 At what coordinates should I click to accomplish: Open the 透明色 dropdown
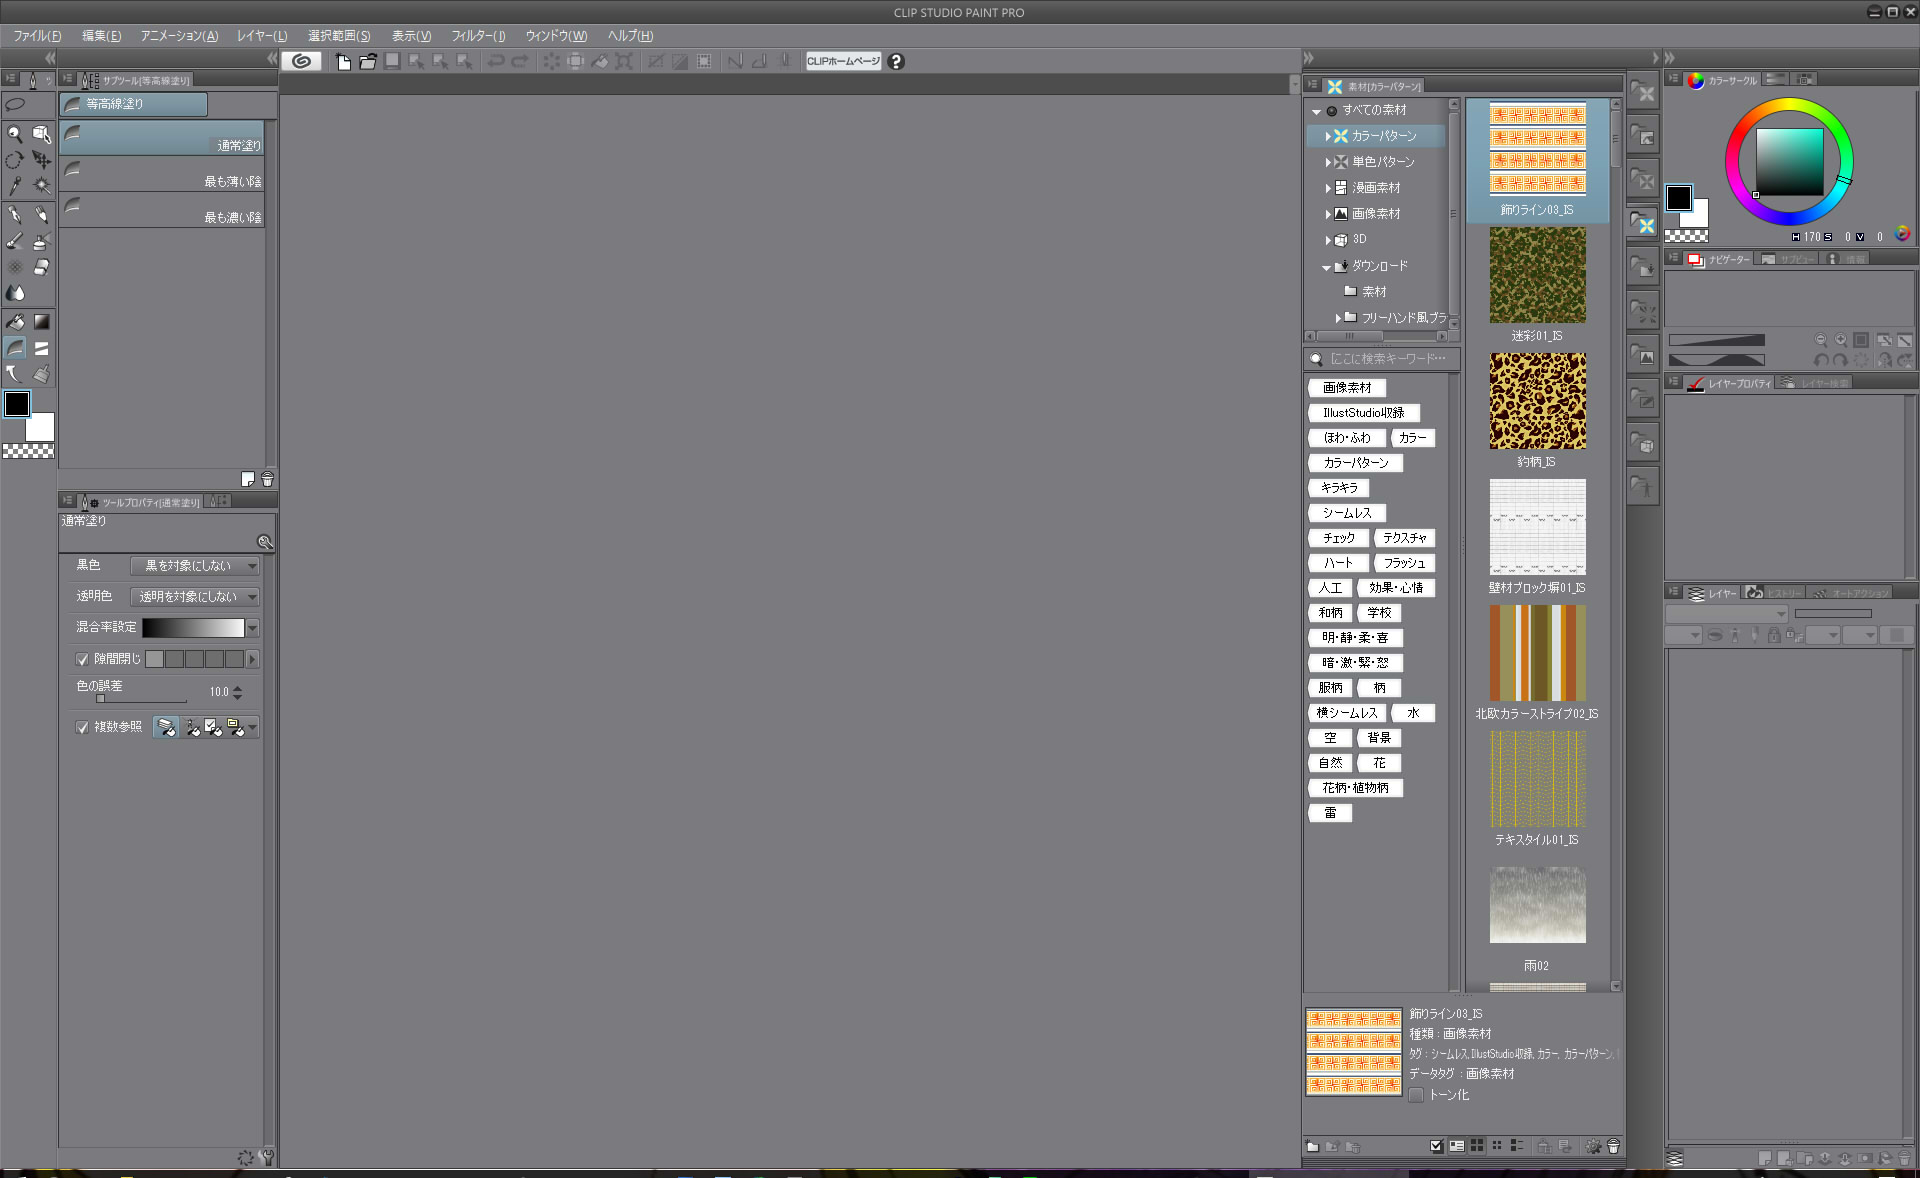(195, 597)
